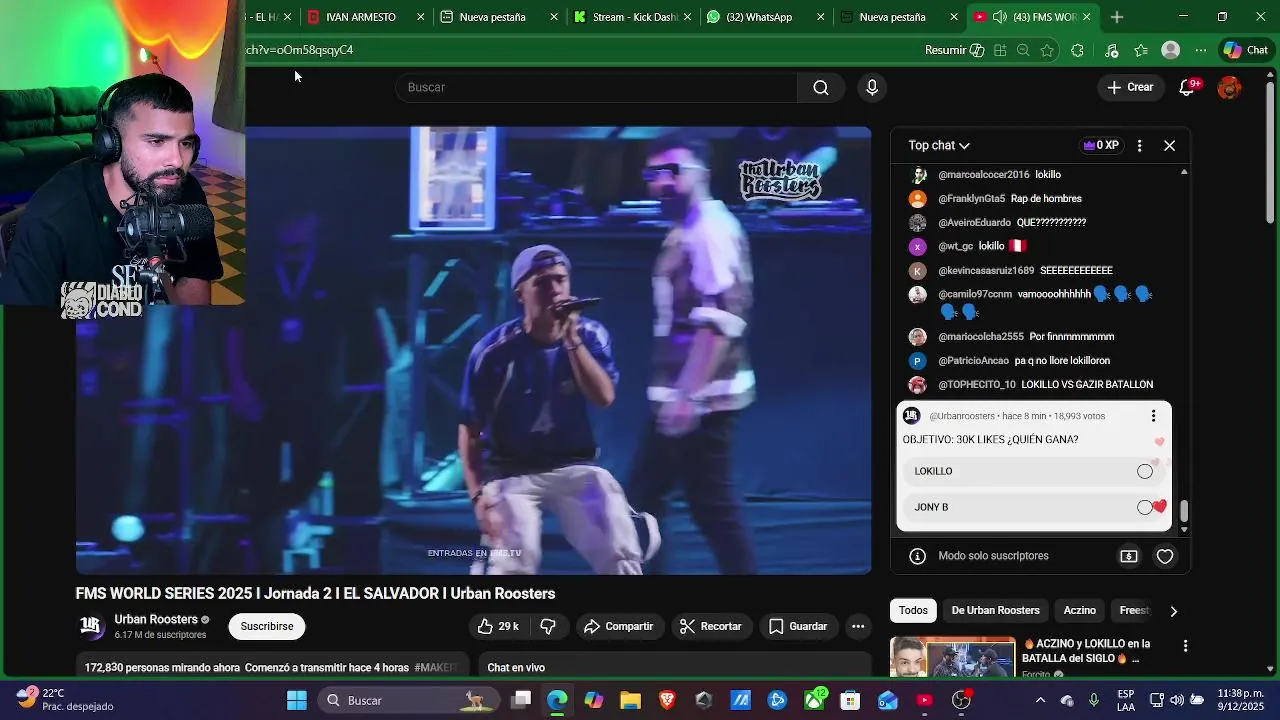1280x720 pixels.
Task: Click the Crear button
Action: (x=1130, y=87)
